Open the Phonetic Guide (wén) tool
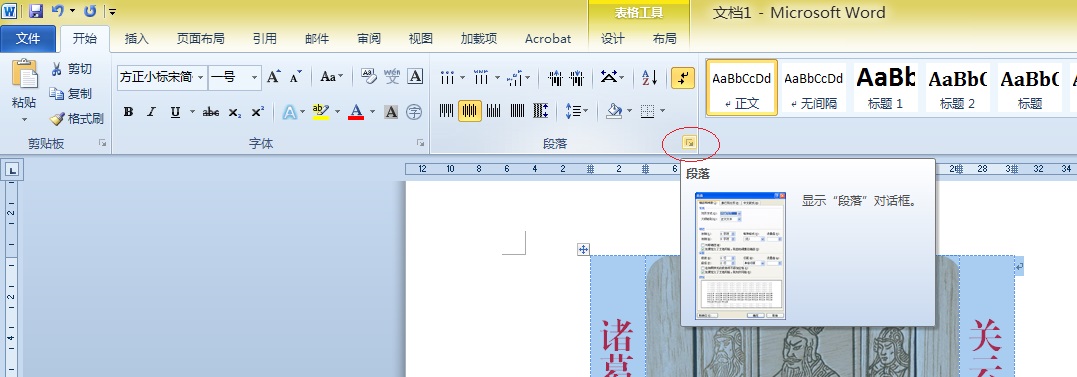This screenshot has width=1077, height=377. click(392, 76)
